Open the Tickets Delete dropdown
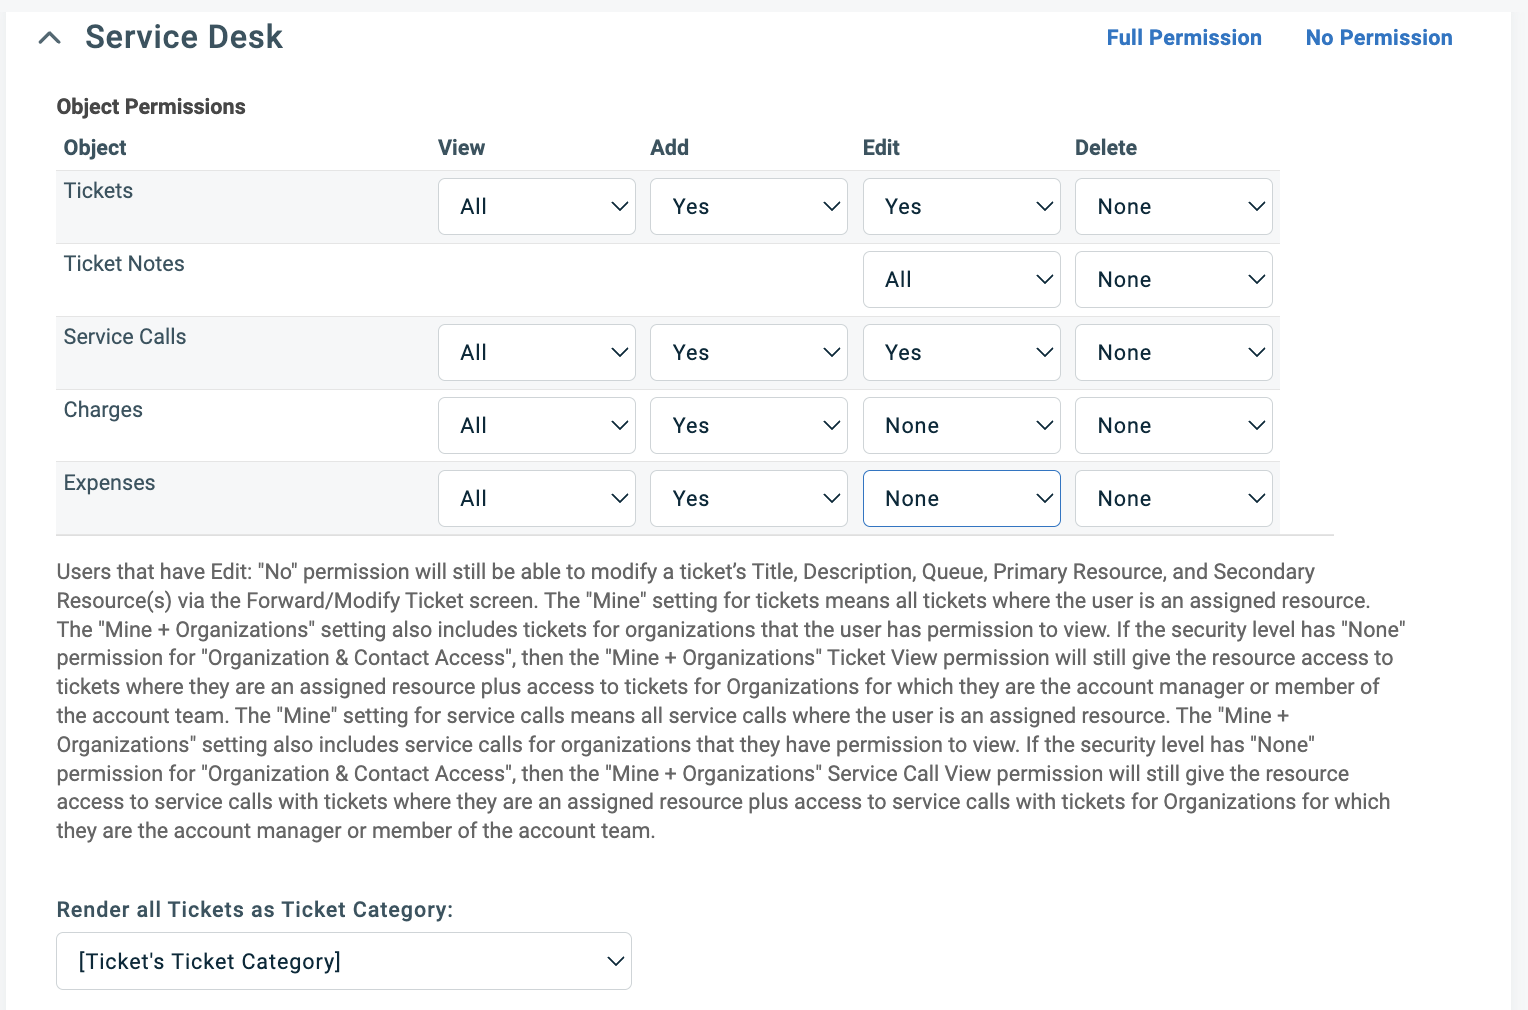Screen dimensions: 1528x1010 tap(1173, 206)
